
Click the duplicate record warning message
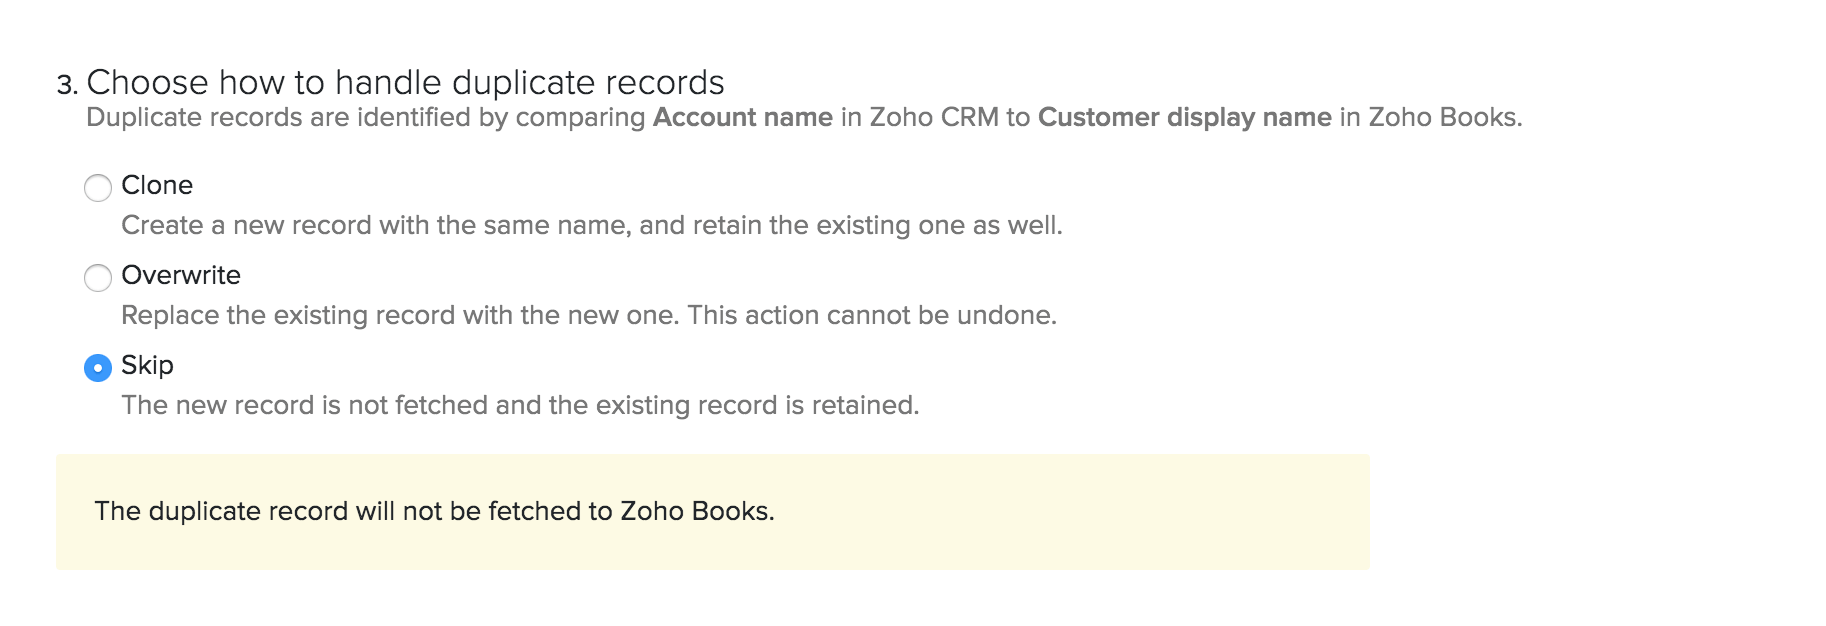click(434, 511)
